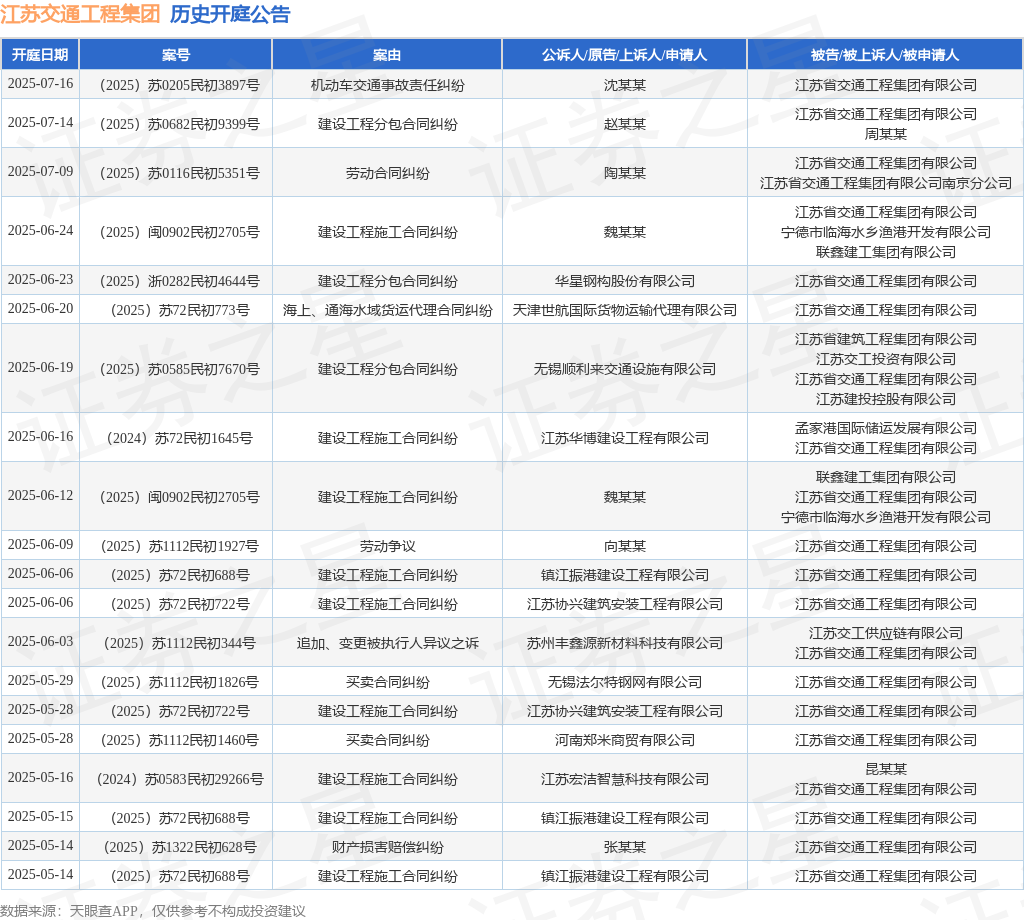Click 天津世航国际货物运输代理有限公司
The image size is (1024, 920).
pos(624,310)
